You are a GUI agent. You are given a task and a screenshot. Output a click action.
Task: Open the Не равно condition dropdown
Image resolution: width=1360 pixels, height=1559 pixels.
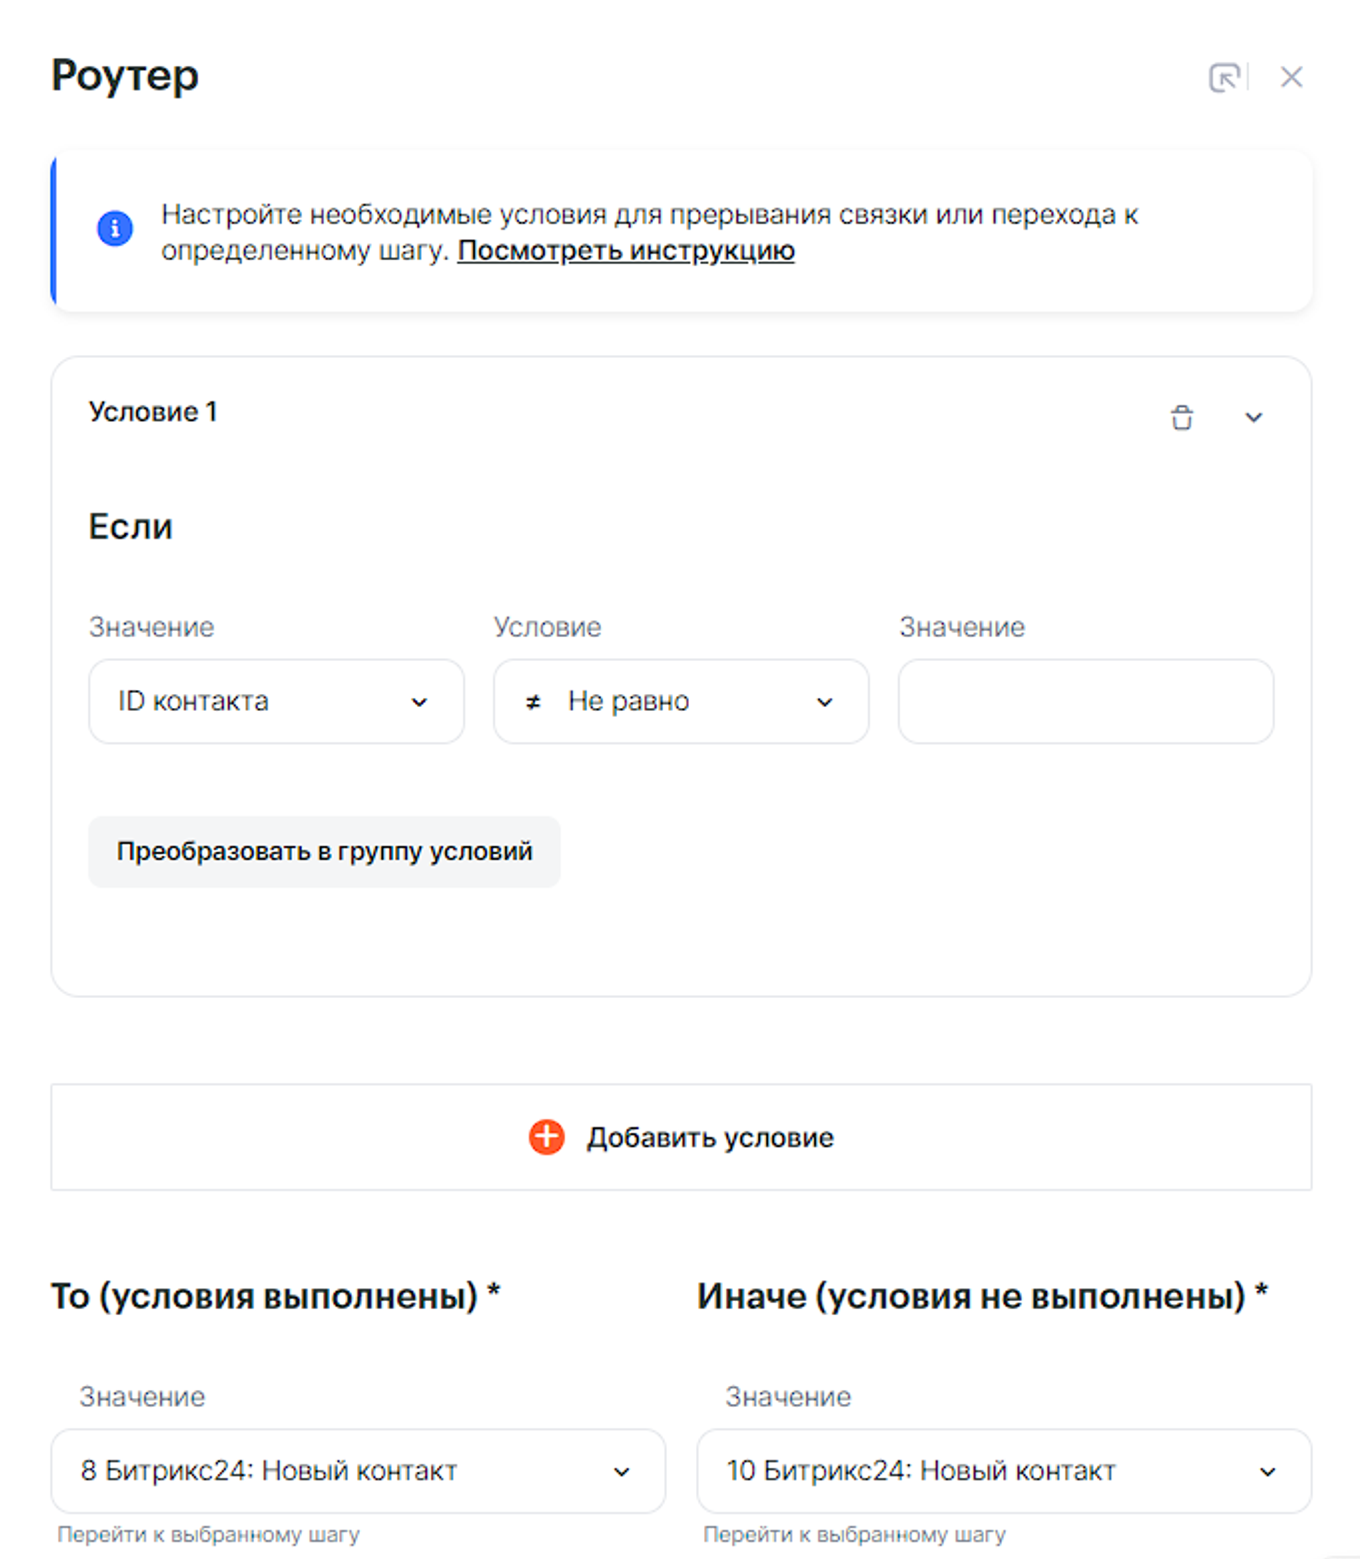pos(680,701)
